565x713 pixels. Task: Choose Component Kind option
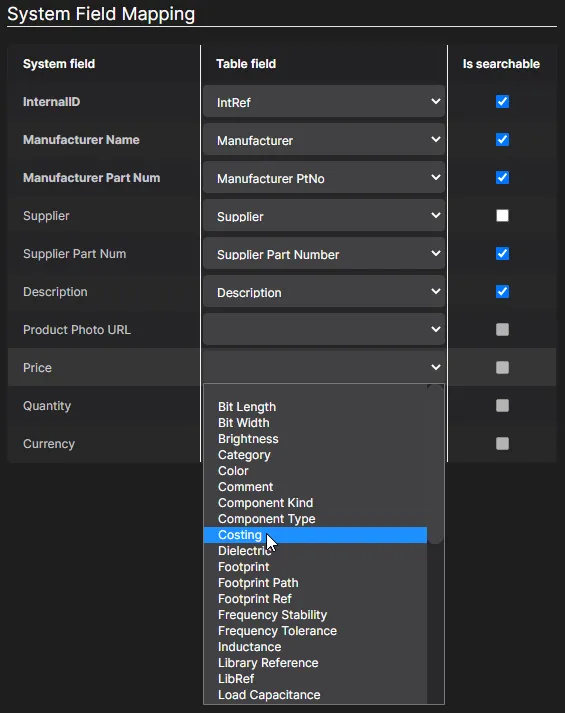[315, 503]
